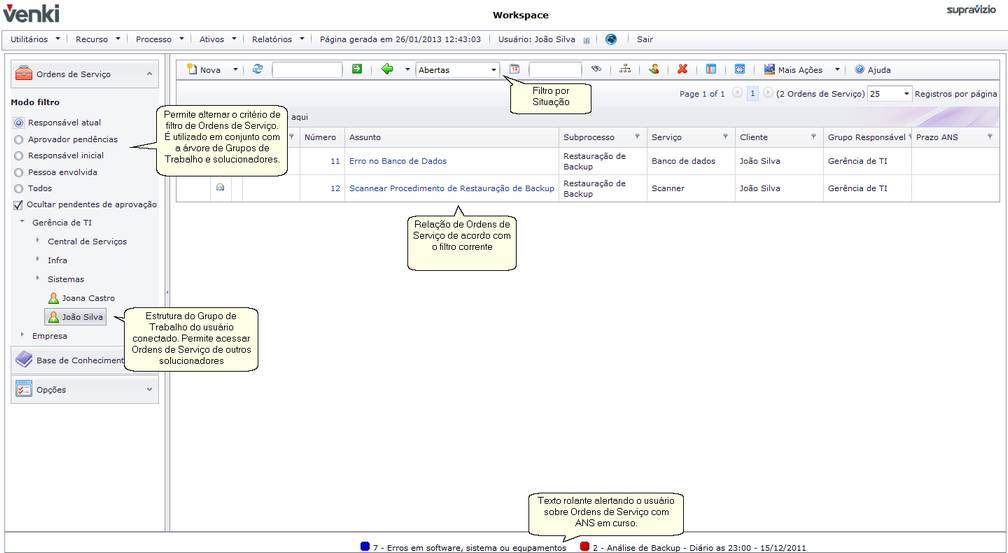Click the João Silva user icon
The image size is (1008, 553).
click(53, 317)
